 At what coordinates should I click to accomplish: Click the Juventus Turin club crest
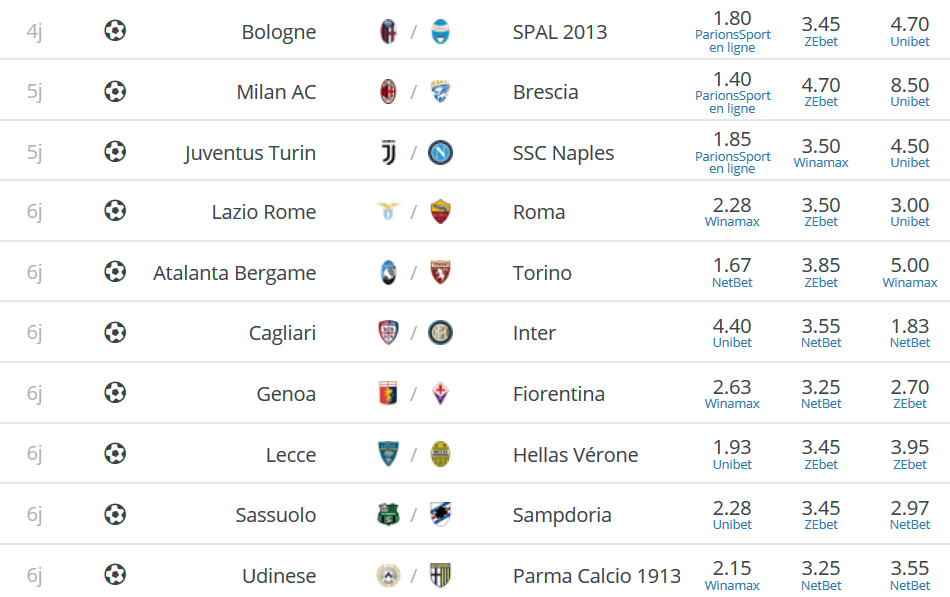(x=388, y=152)
